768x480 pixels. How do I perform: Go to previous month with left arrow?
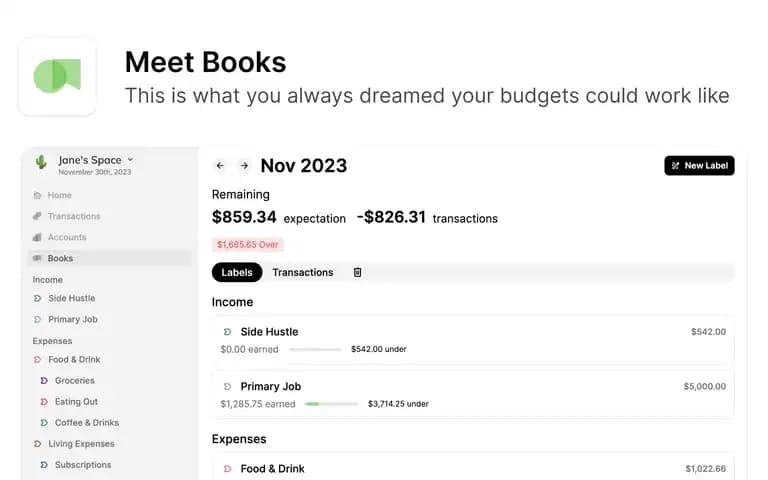pos(220,166)
